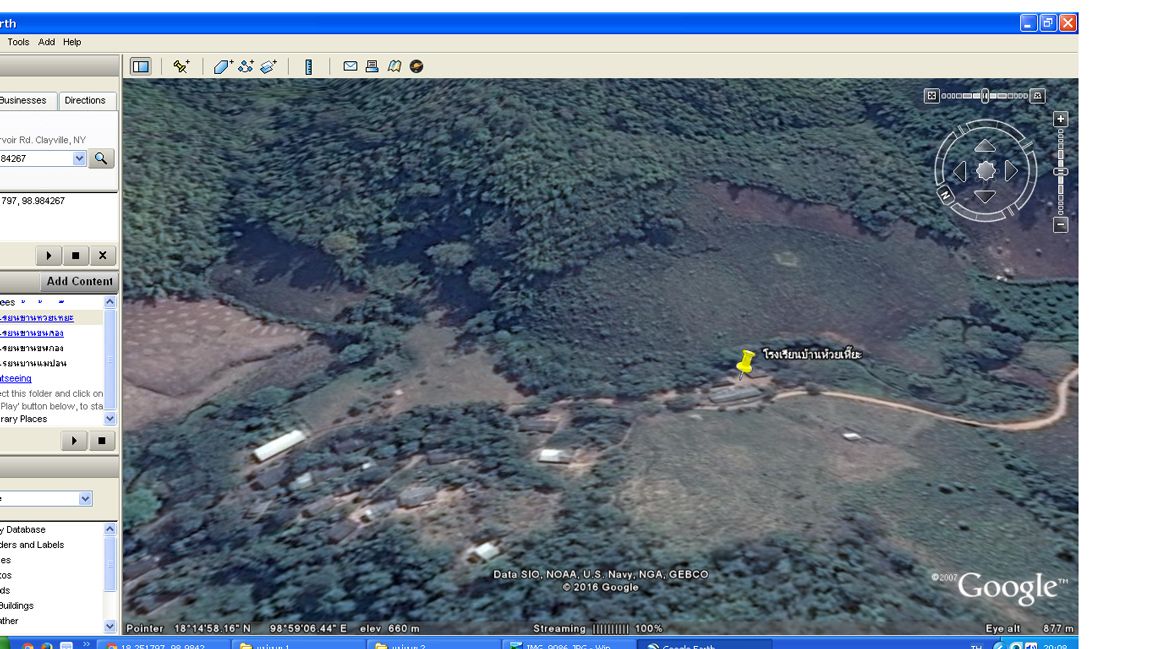Click the yellow pushpin placemark on map

(x=745, y=364)
